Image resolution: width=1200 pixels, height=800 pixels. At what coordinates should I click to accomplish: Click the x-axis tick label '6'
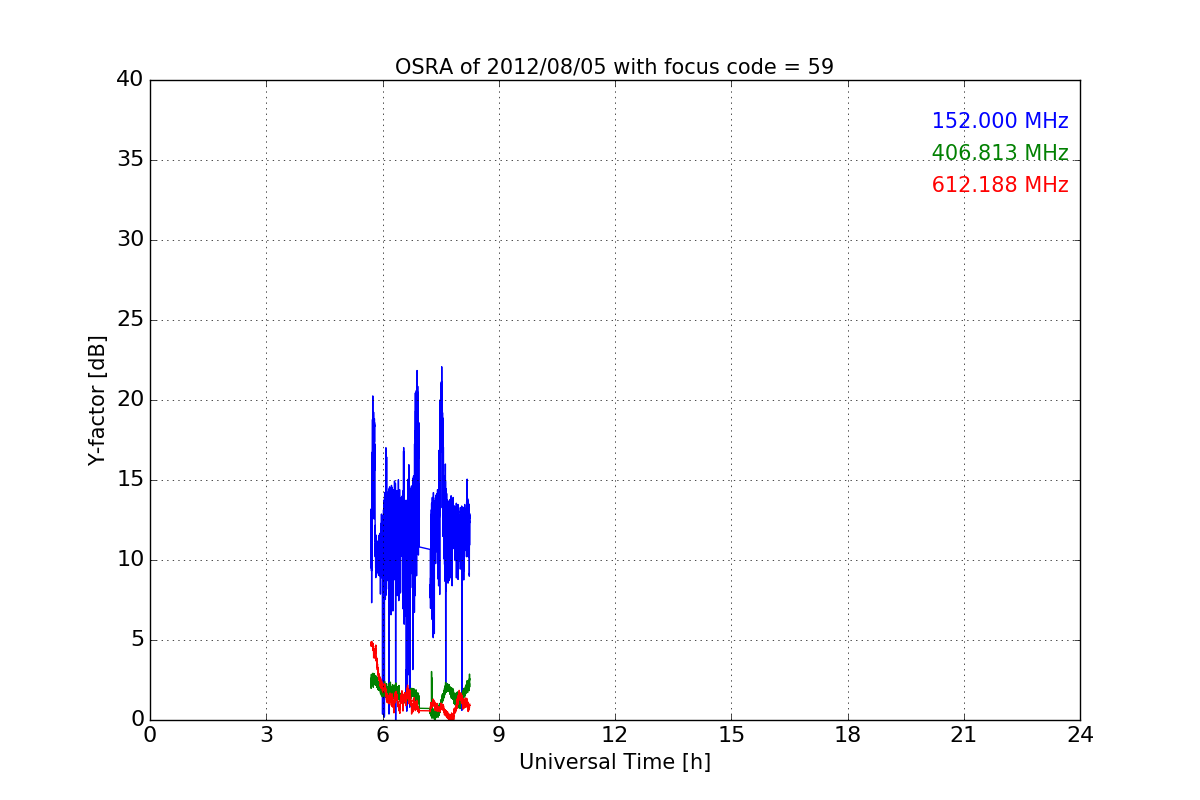(x=383, y=735)
